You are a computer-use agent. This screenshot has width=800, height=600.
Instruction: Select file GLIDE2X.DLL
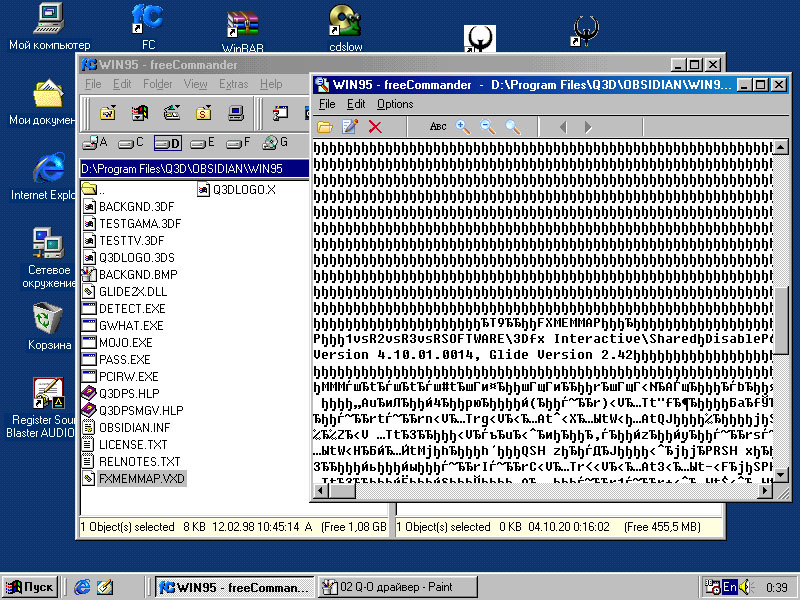point(125,291)
